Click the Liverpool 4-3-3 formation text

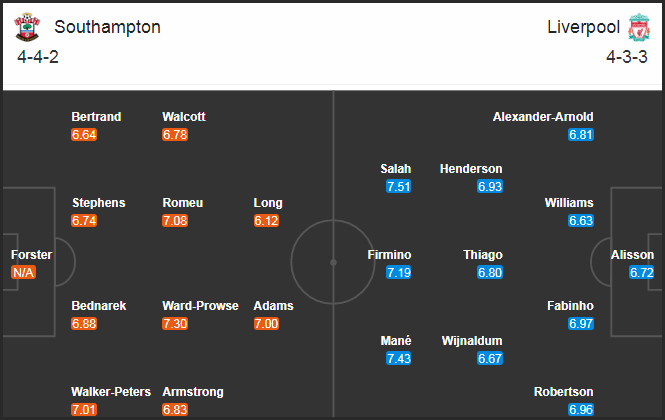pos(627,57)
